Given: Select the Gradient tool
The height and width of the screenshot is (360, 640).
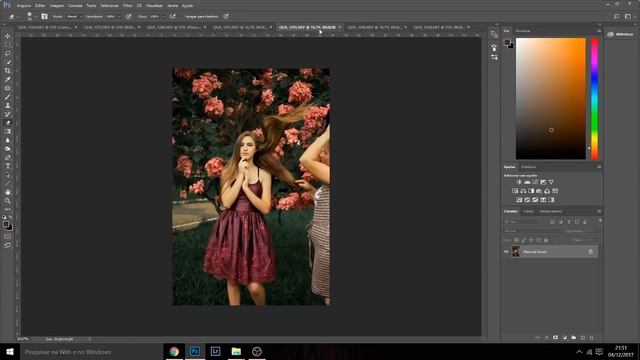Looking at the screenshot, I should point(8,131).
